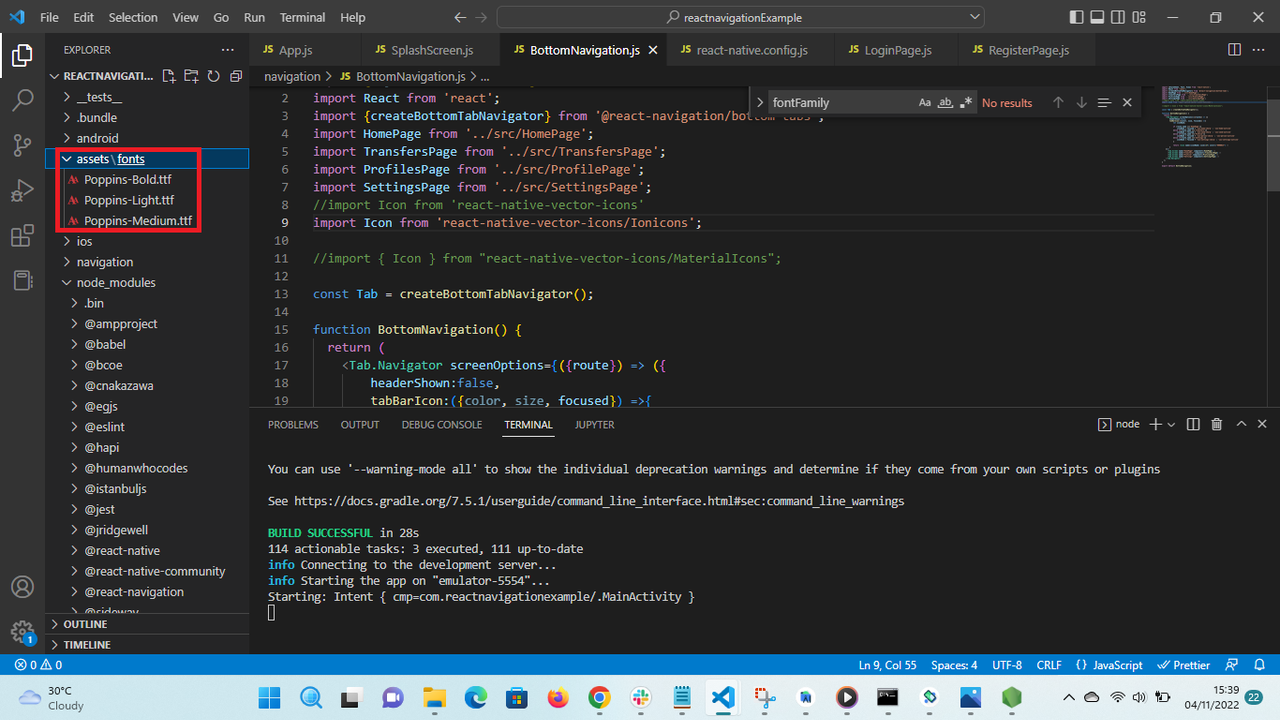The image size is (1280, 720).
Task: Open the Terminal menu
Action: click(302, 17)
